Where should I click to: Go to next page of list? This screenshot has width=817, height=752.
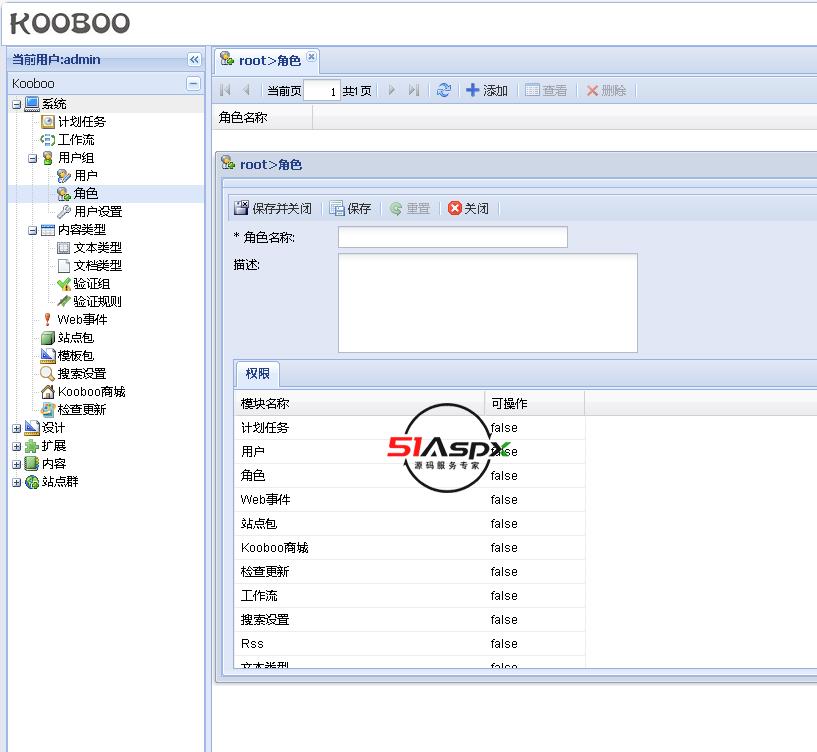point(392,90)
